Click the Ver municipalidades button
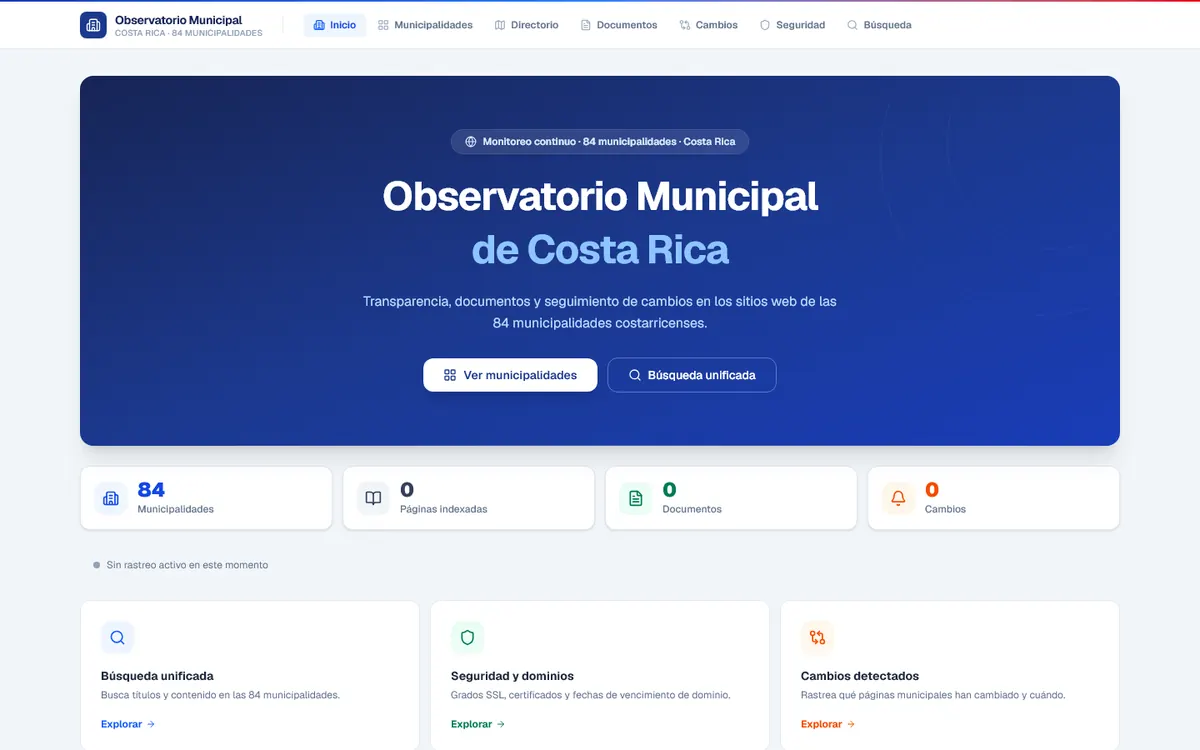The image size is (1200, 750). point(510,375)
